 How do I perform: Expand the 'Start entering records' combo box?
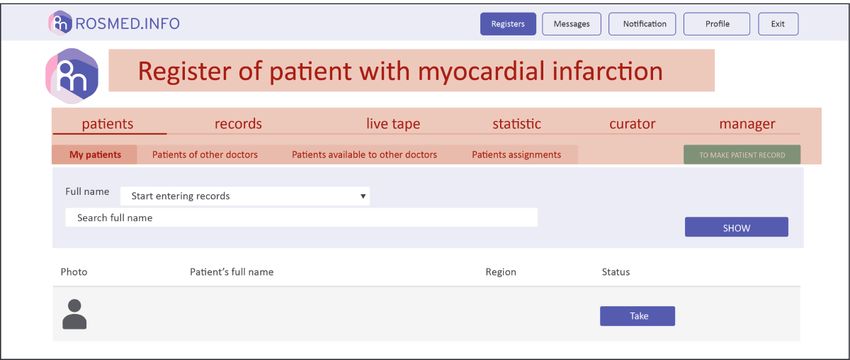click(245, 196)
